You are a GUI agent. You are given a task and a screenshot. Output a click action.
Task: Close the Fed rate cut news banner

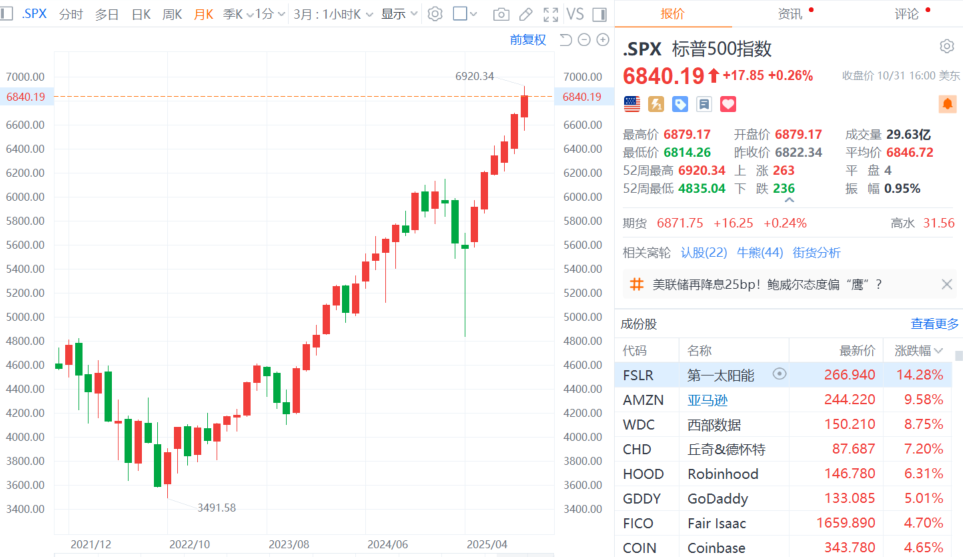click(946, 284)
